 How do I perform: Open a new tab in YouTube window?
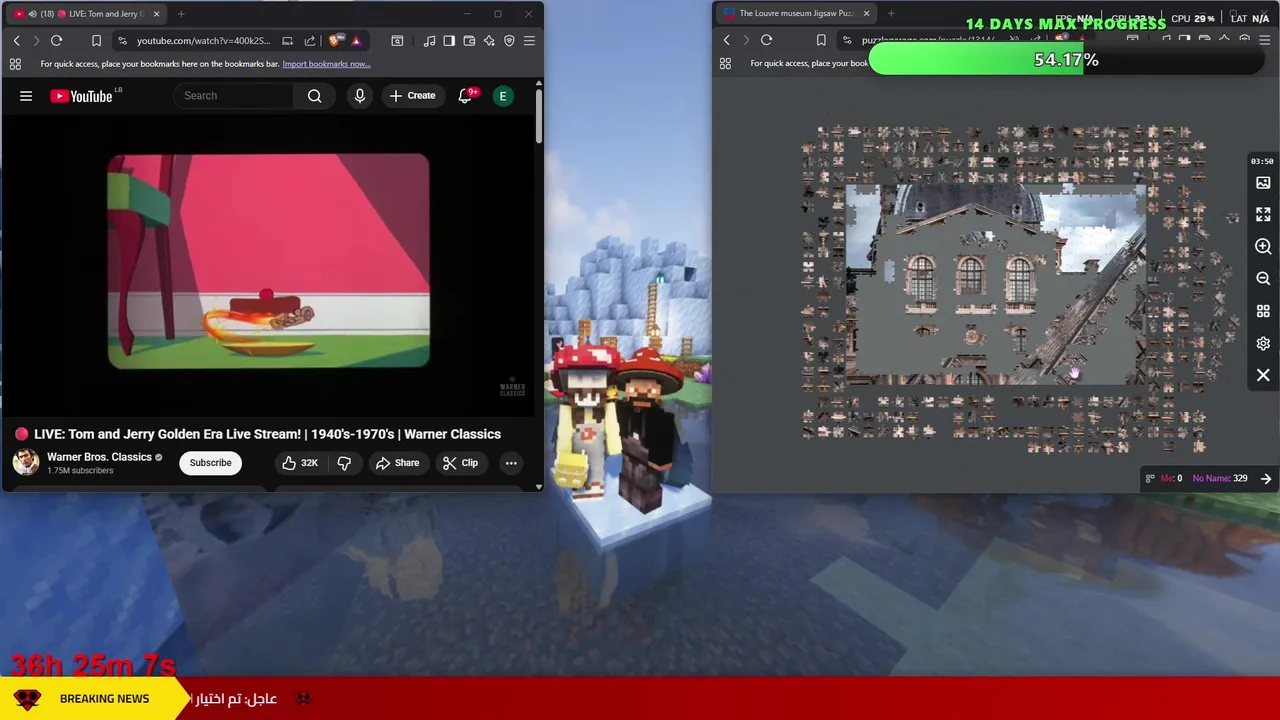pyautogui.click(x=181, y=14)
